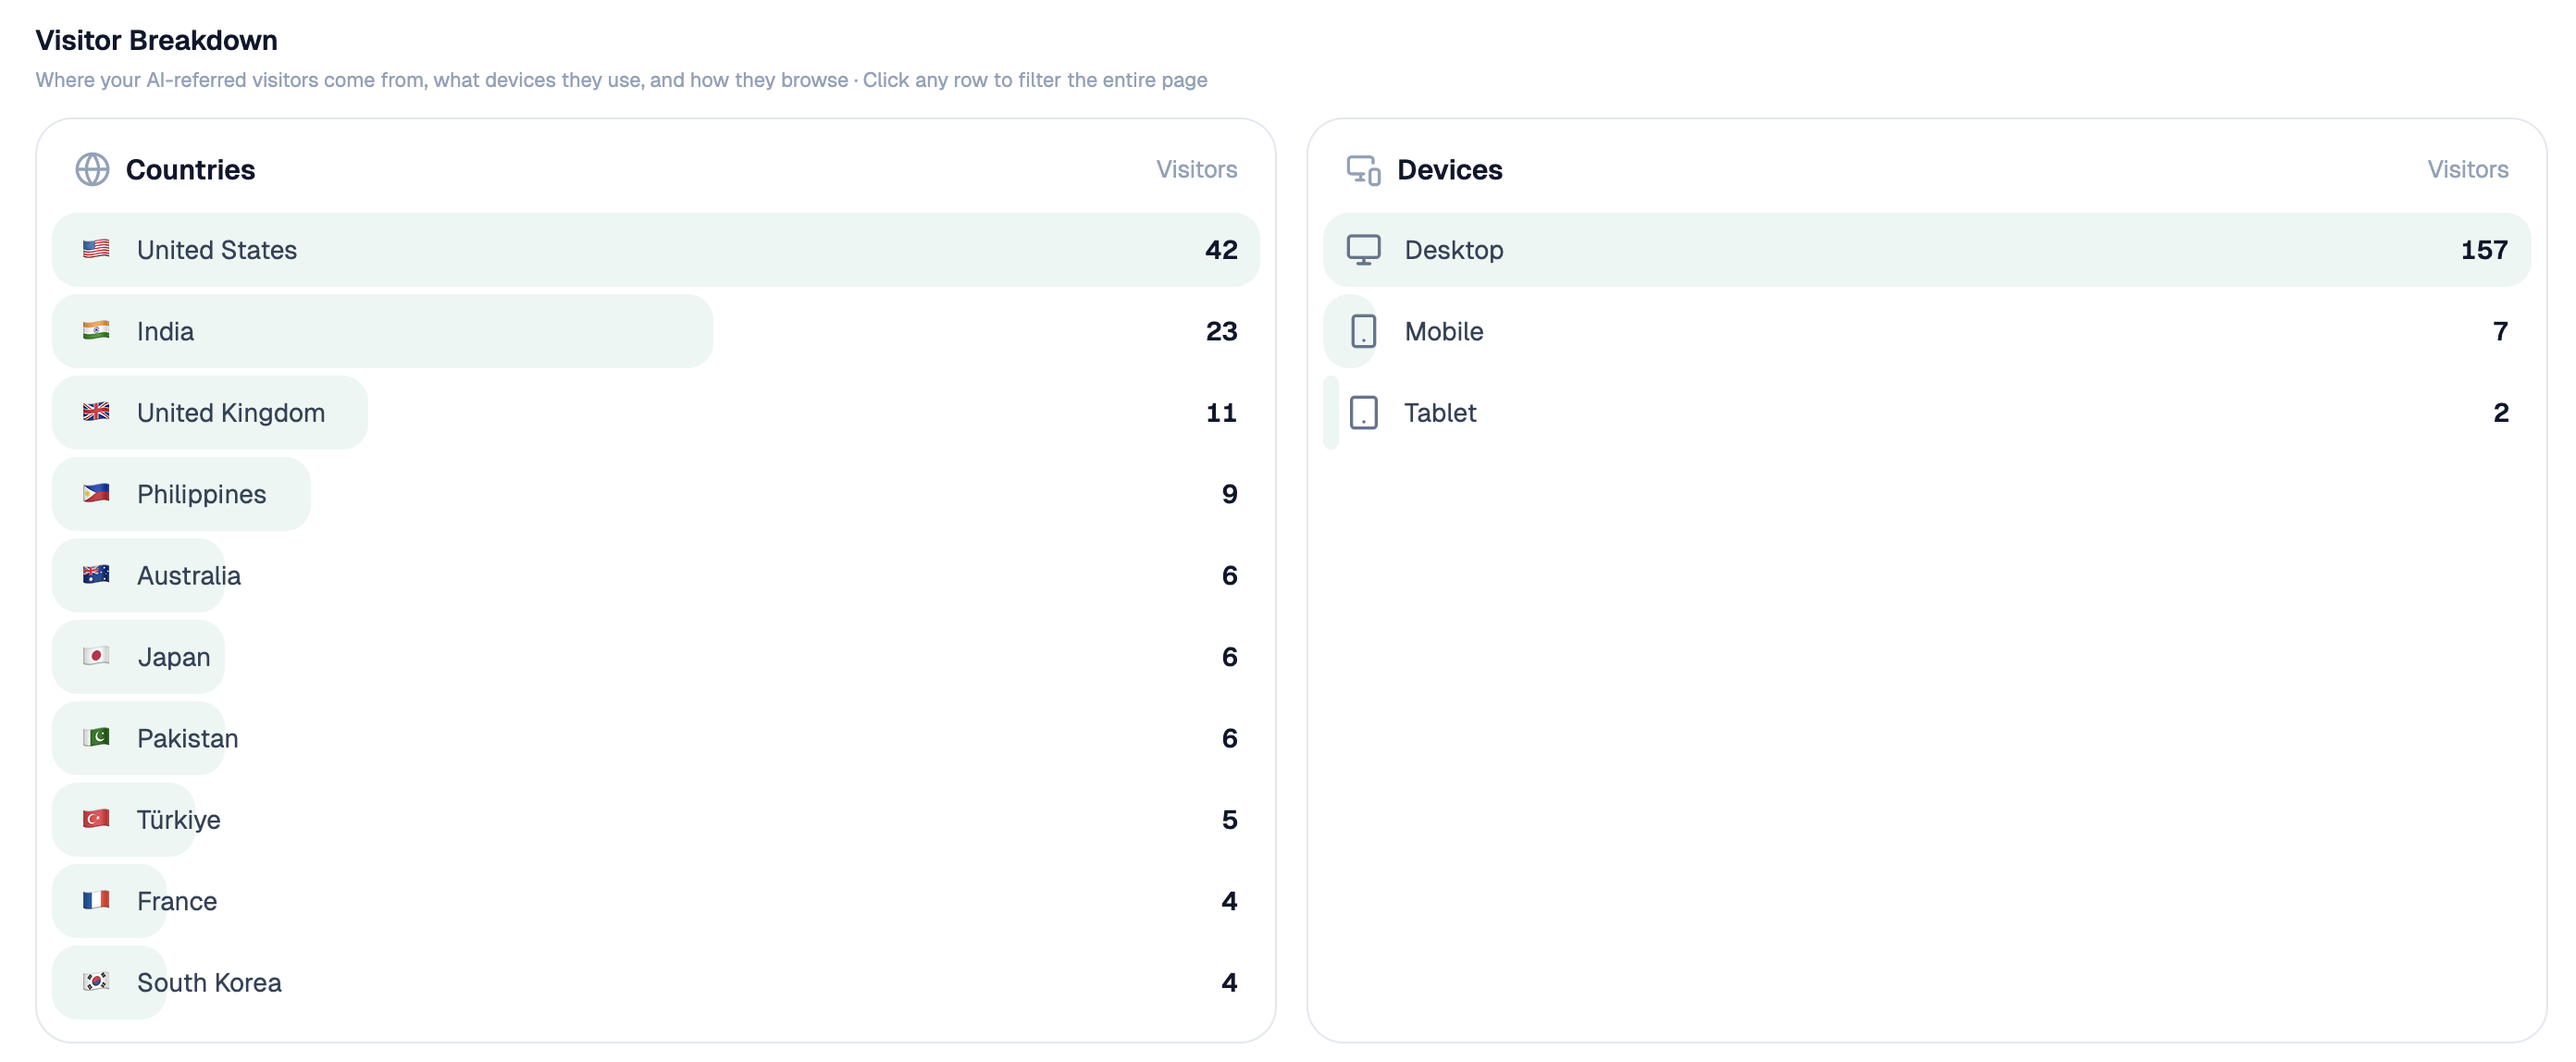Filter by the Desktop device label
Screen dimensions: 2576x1062
click(x=1453, y=250)
